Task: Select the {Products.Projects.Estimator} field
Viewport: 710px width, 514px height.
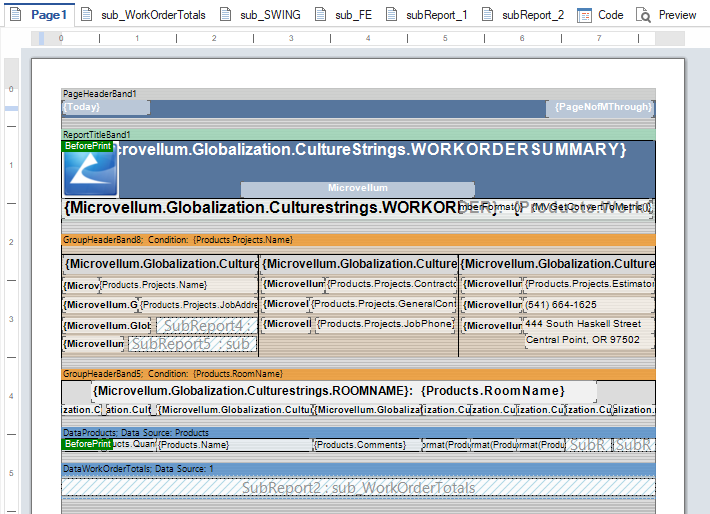Action: pyautogui.click(x=590, y=284)
